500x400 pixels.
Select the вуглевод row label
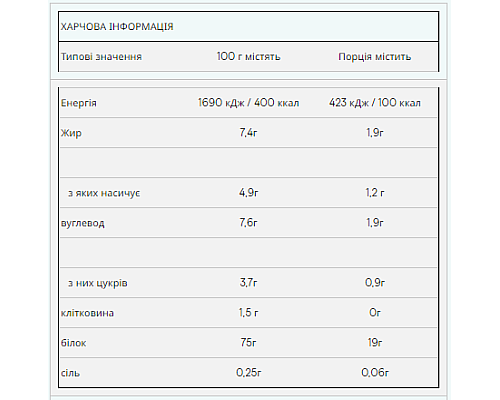pyautogui.click(x=83, y=223)
